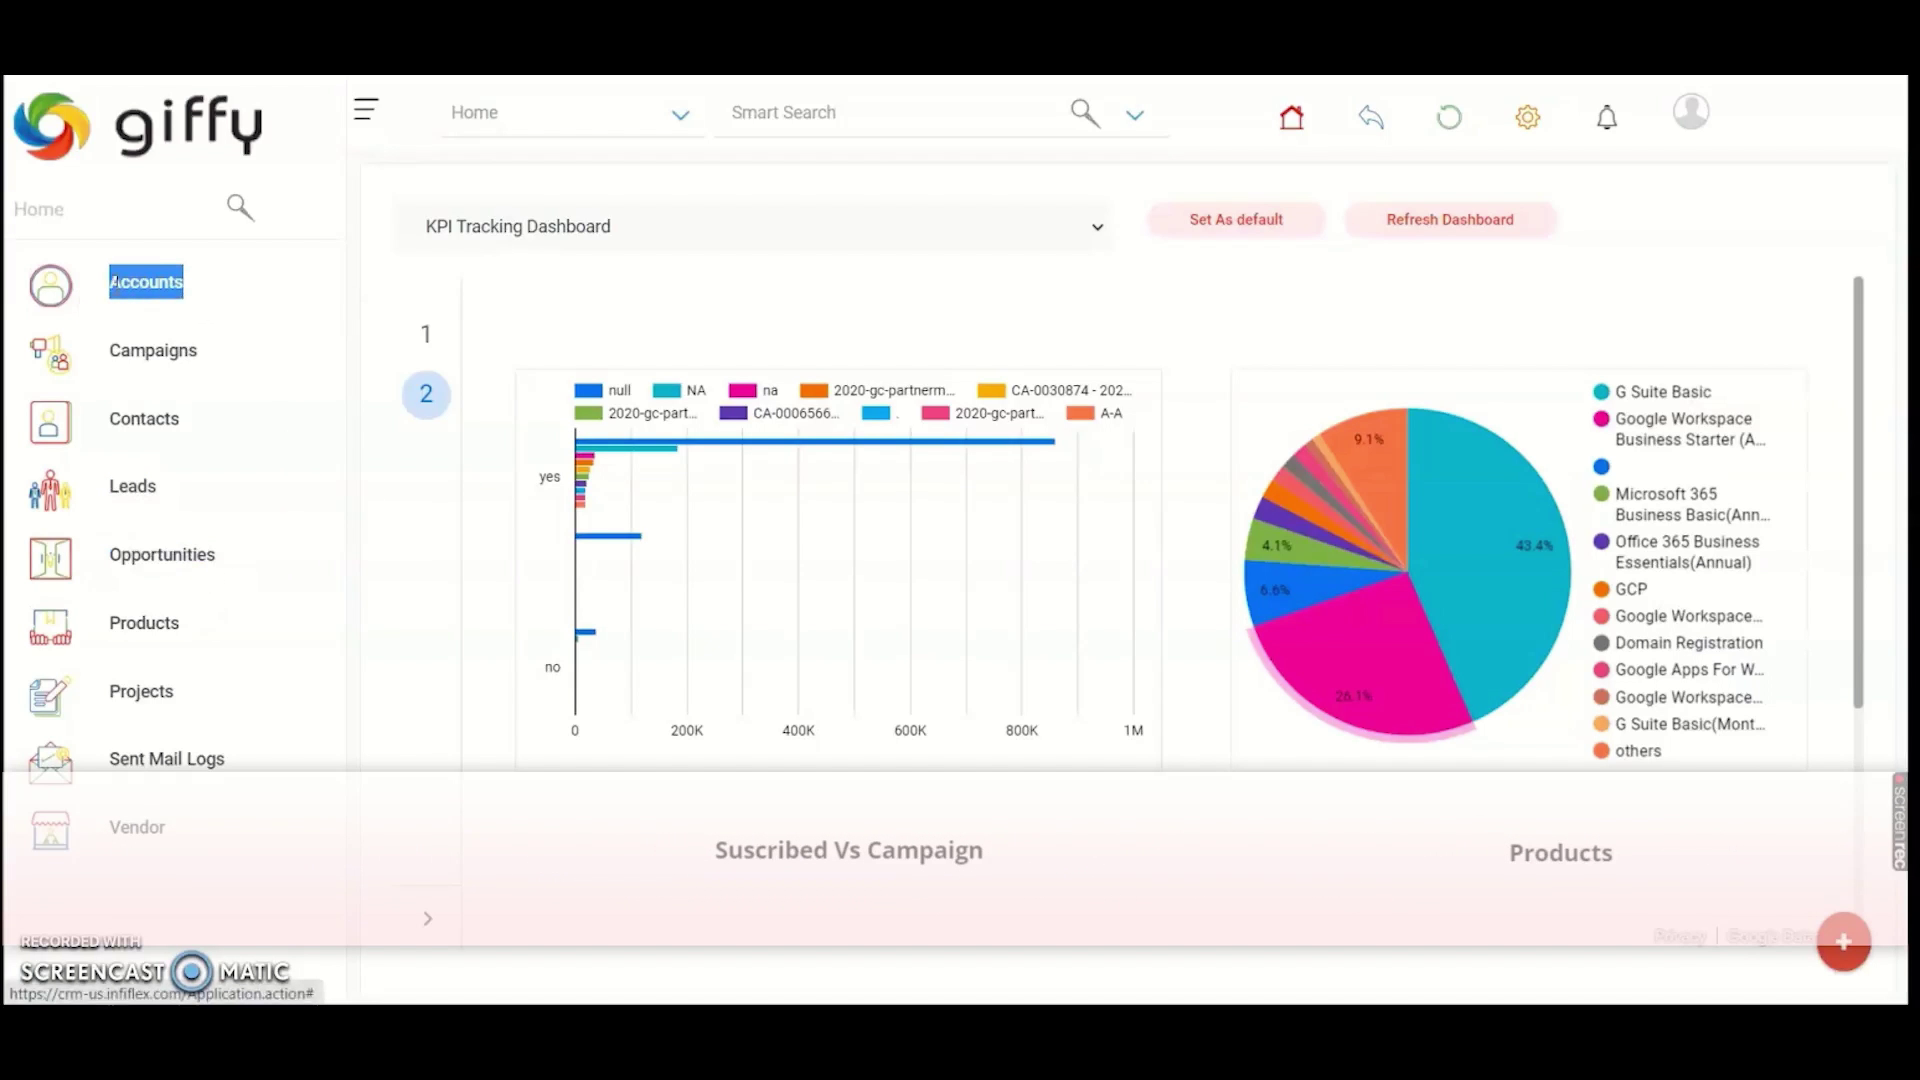
Task: Click the Set As Default button
Action: 1236,219
